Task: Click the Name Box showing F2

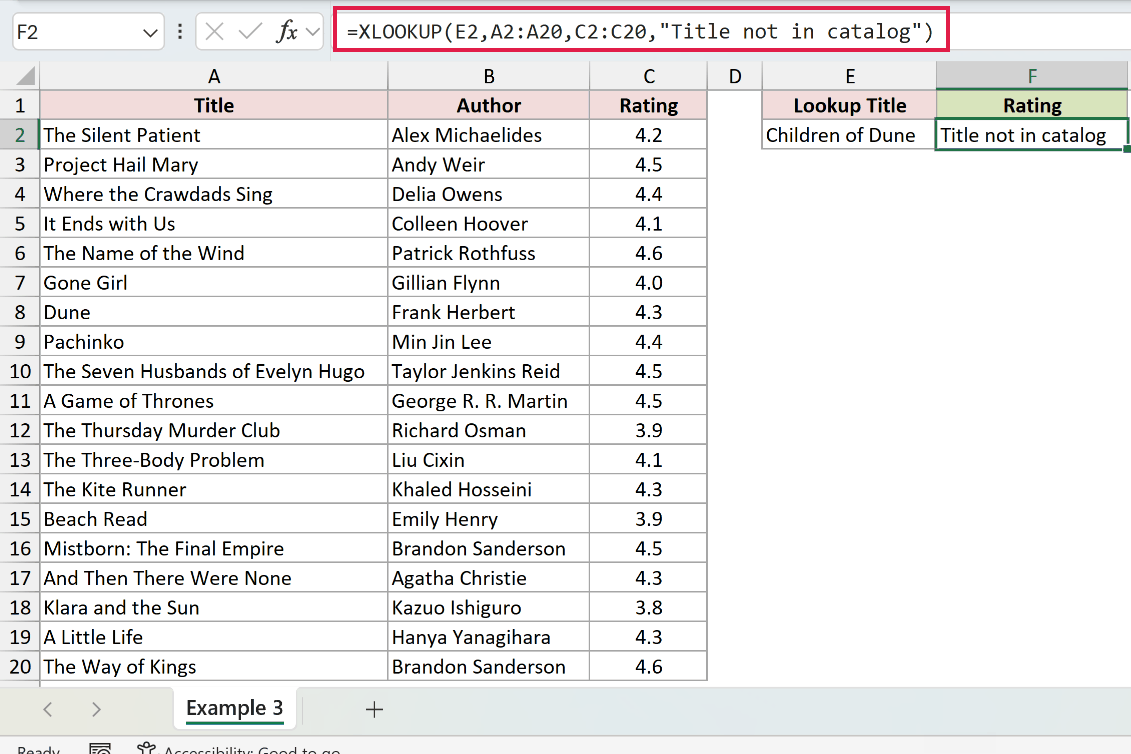Action: coord(76,32)
